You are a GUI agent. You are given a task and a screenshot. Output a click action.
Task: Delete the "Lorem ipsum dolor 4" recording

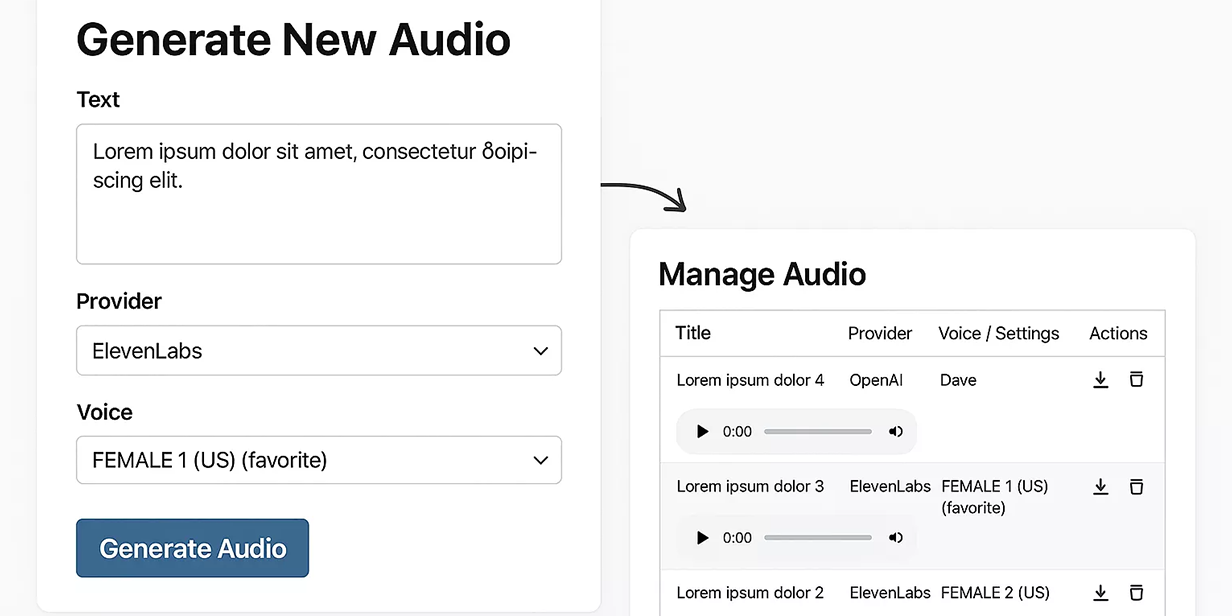click(x=1137, y=380)
